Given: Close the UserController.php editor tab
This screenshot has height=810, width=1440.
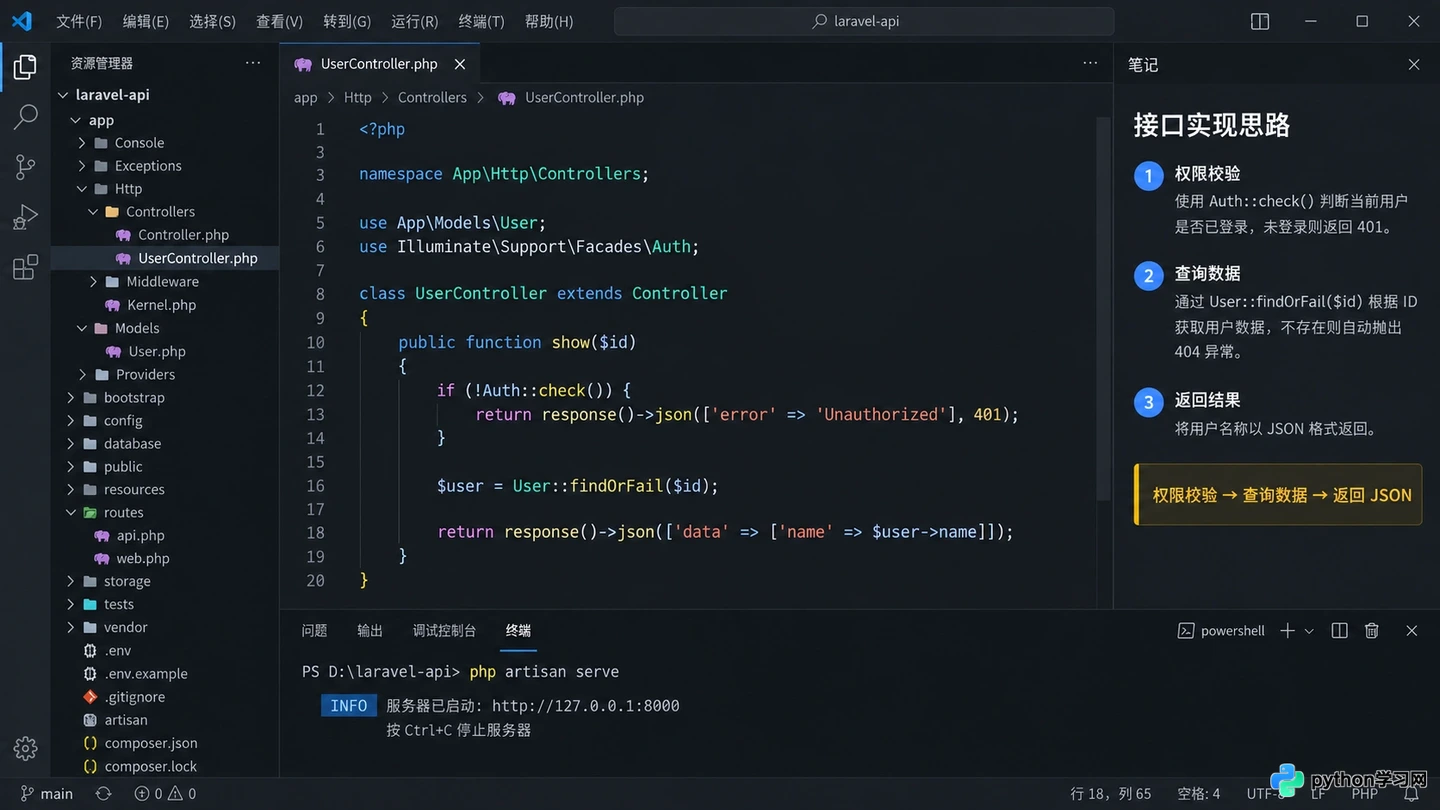Looking at the screenshot, I should click(x=460, y=64).
